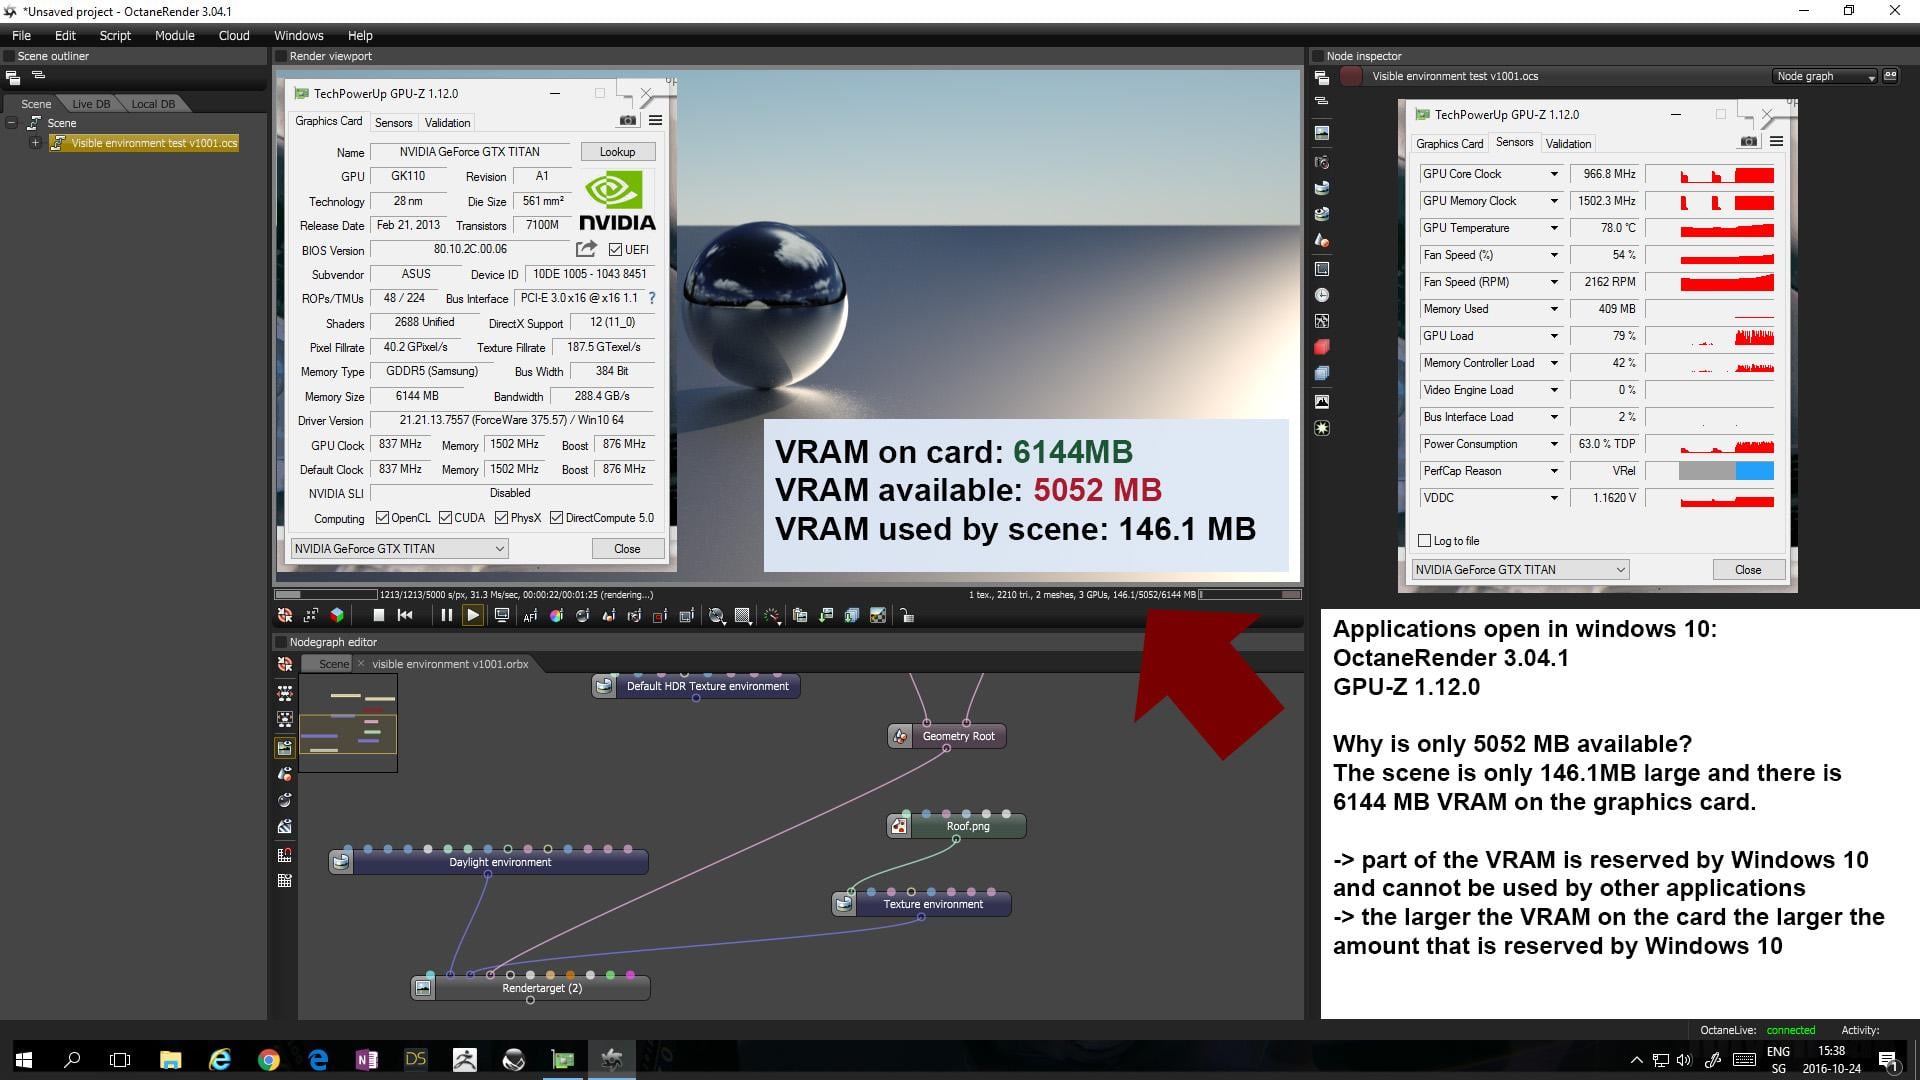Click the real-time rendering monitor icon
1920x1080 pixels.
[502, 615]
